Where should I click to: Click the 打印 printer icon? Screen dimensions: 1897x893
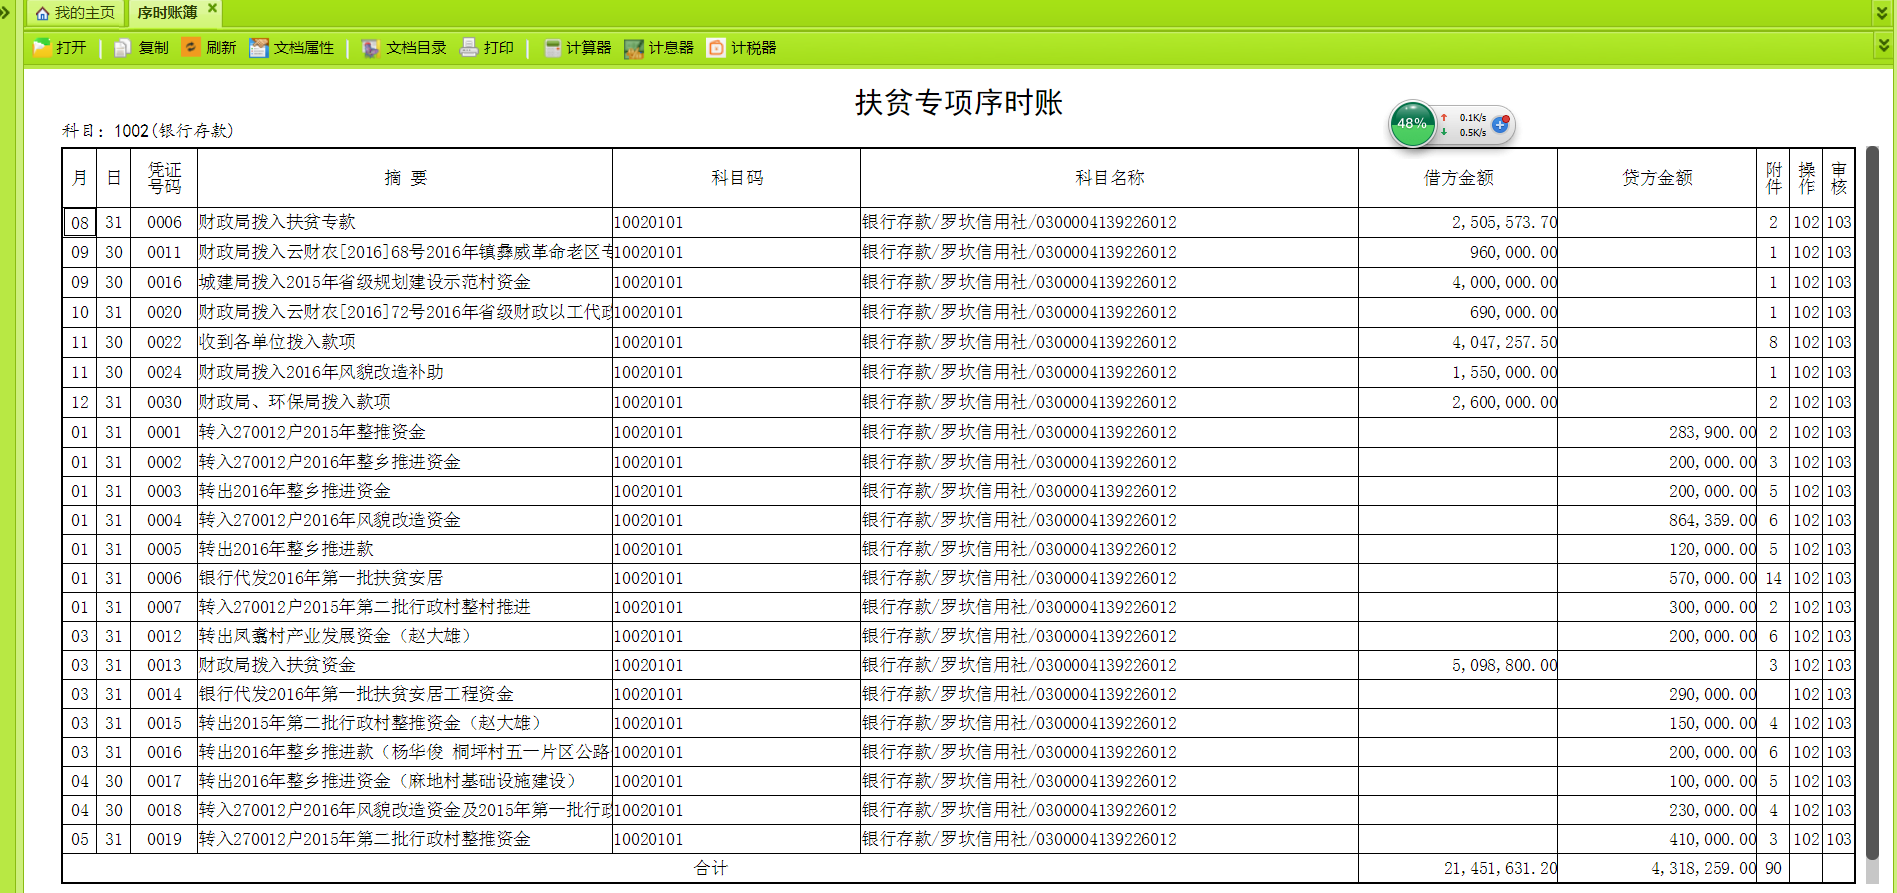tap(469, 47)
